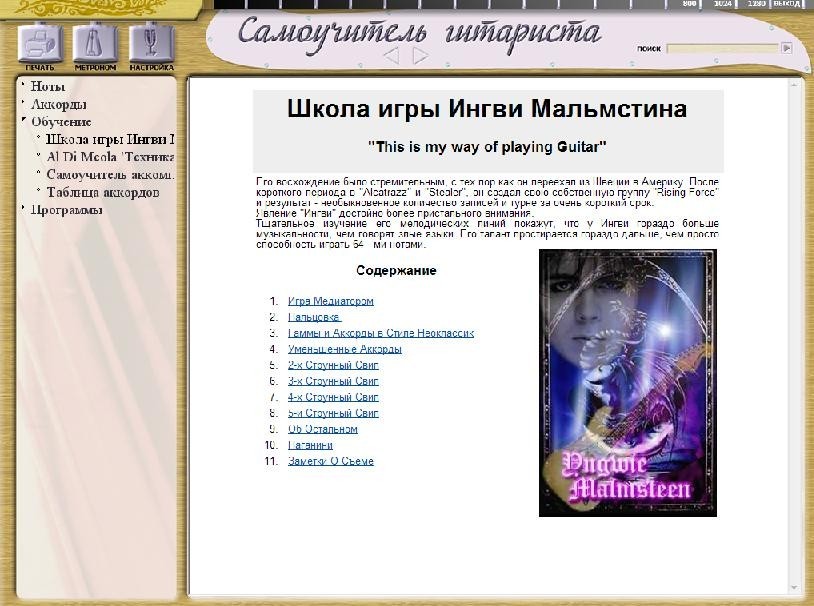Open the Игра Медиатором chapter link
The width and height of the screenshot is (814, 606).
pos(331,301)
